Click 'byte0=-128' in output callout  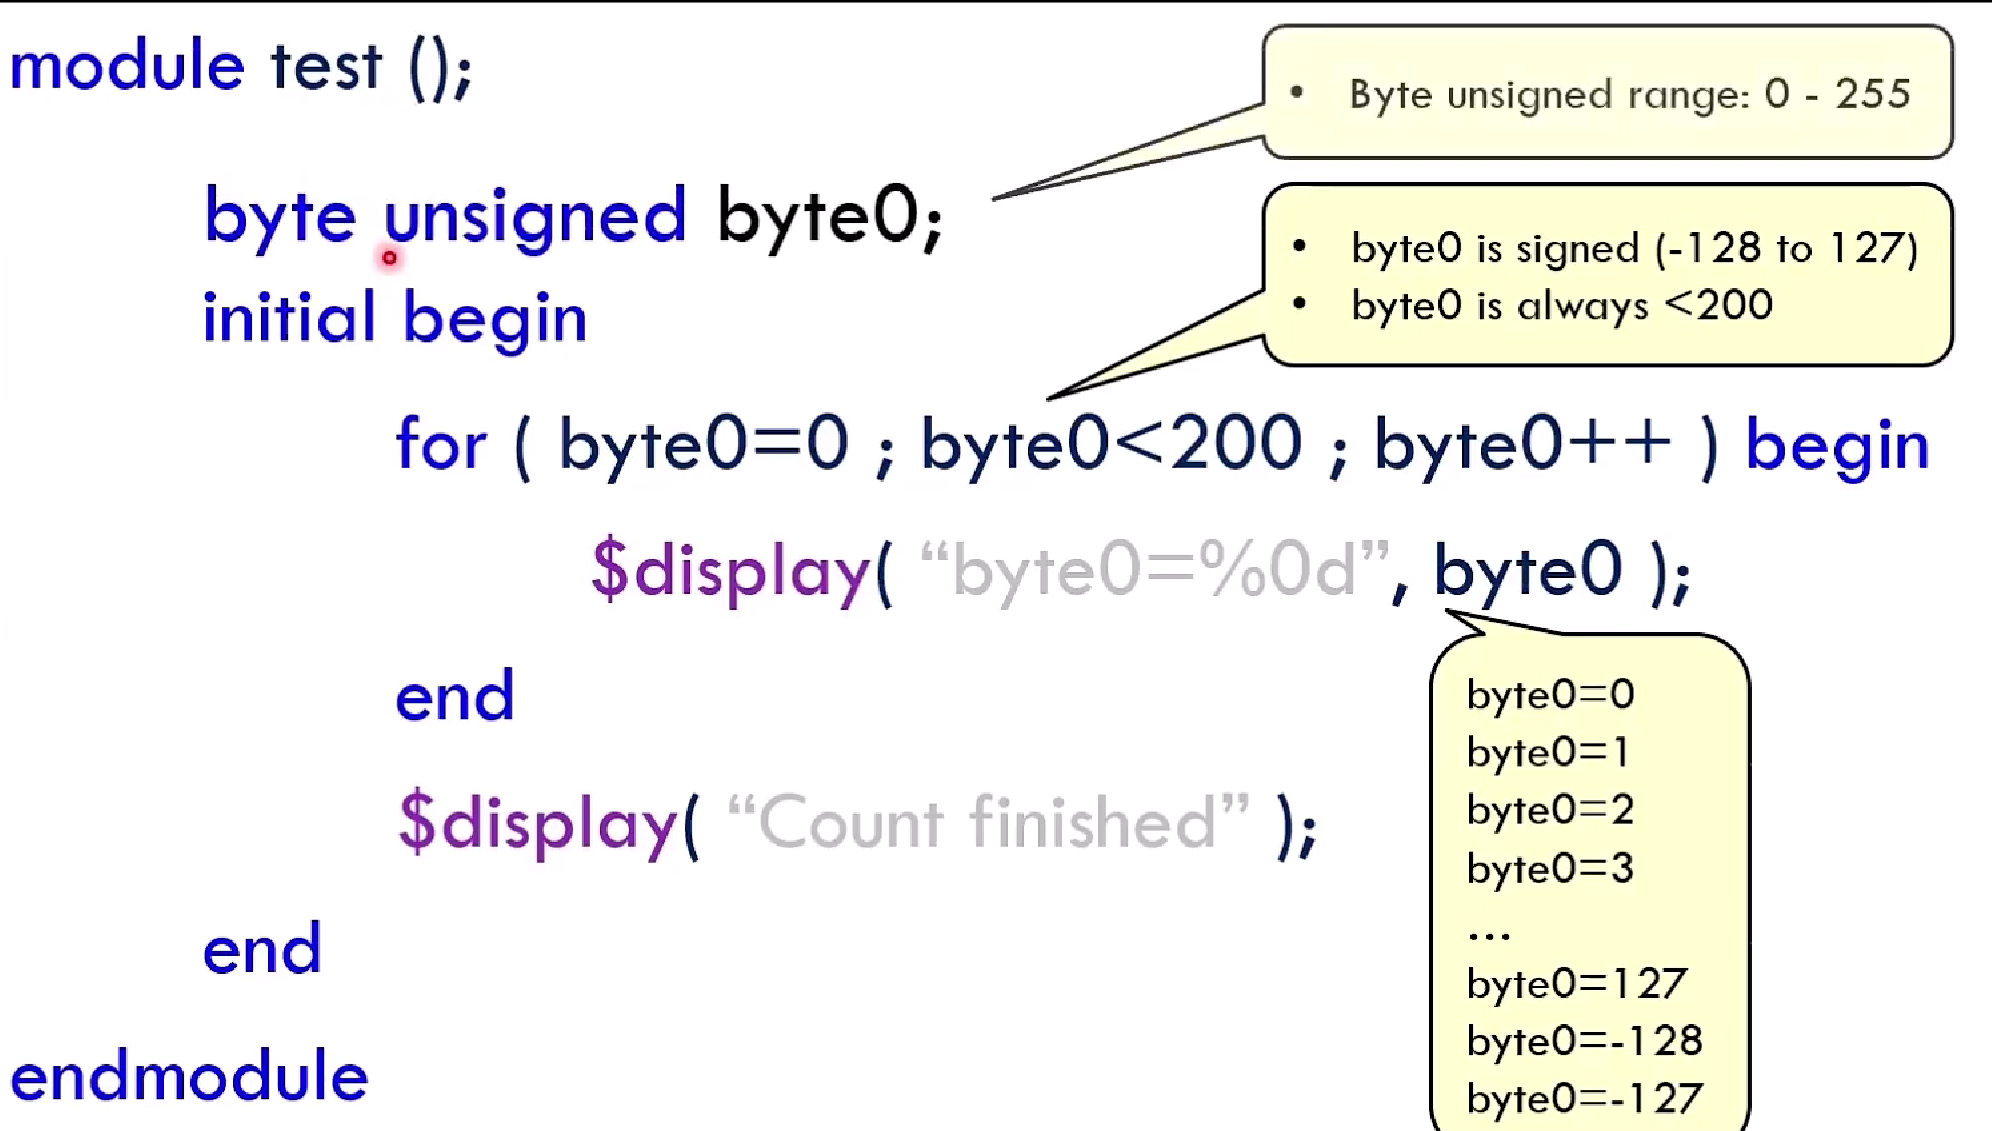click(x=1584, y=1041)
